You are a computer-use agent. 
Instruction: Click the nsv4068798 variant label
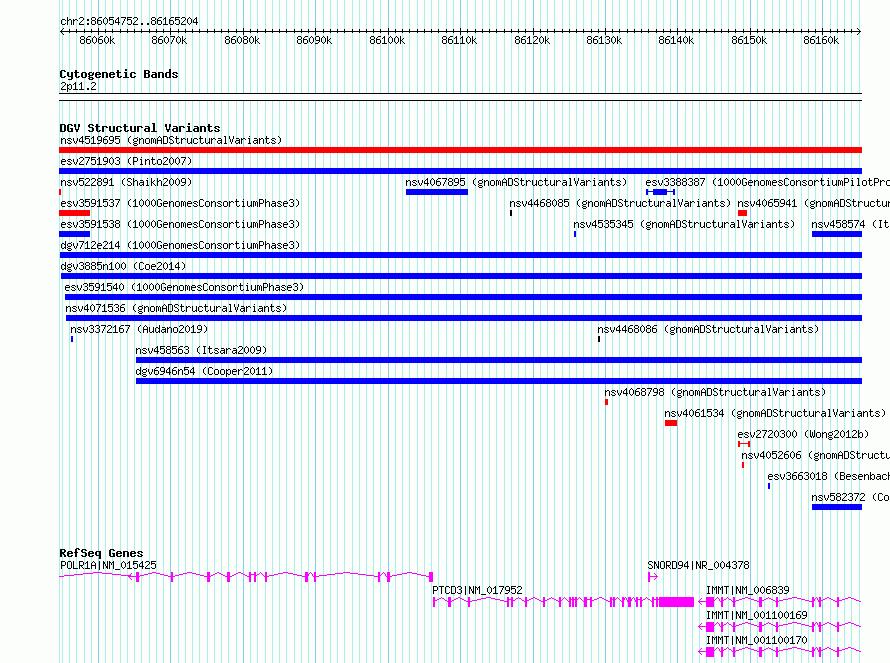[x=715, y=392]
